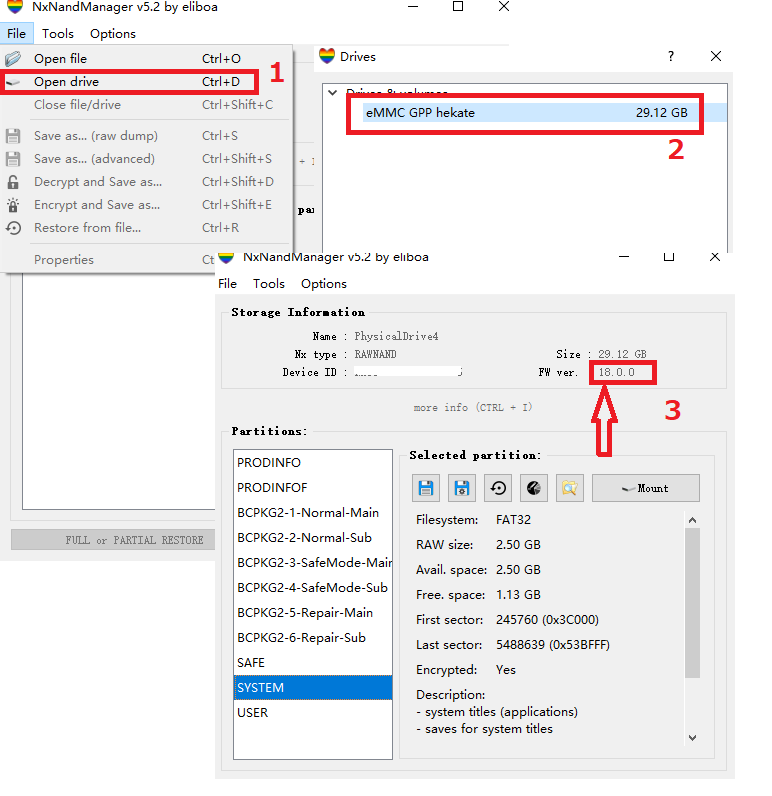The height and width of the screenshot is (796, 772).
Task: Select Decrypt and Save as... entry
Action: [146, 182]
